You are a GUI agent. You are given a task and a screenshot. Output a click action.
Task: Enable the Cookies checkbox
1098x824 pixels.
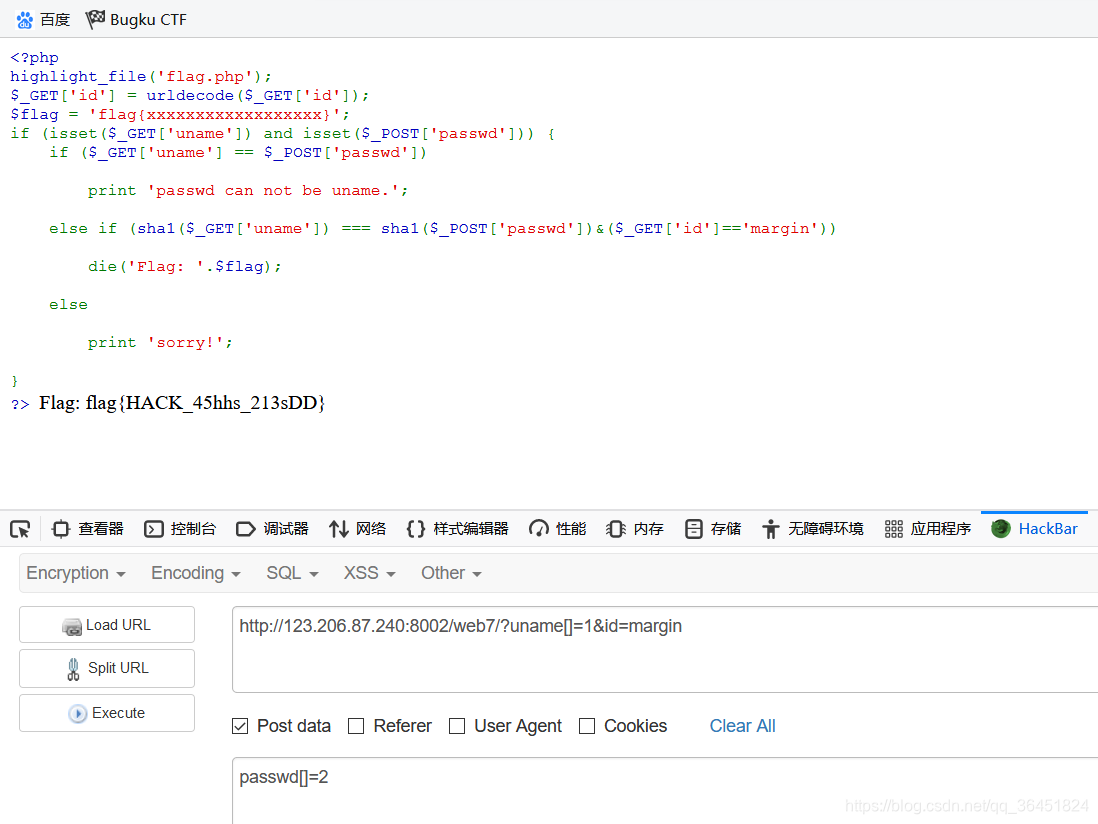pyautogui.click(x=587, y=726)
